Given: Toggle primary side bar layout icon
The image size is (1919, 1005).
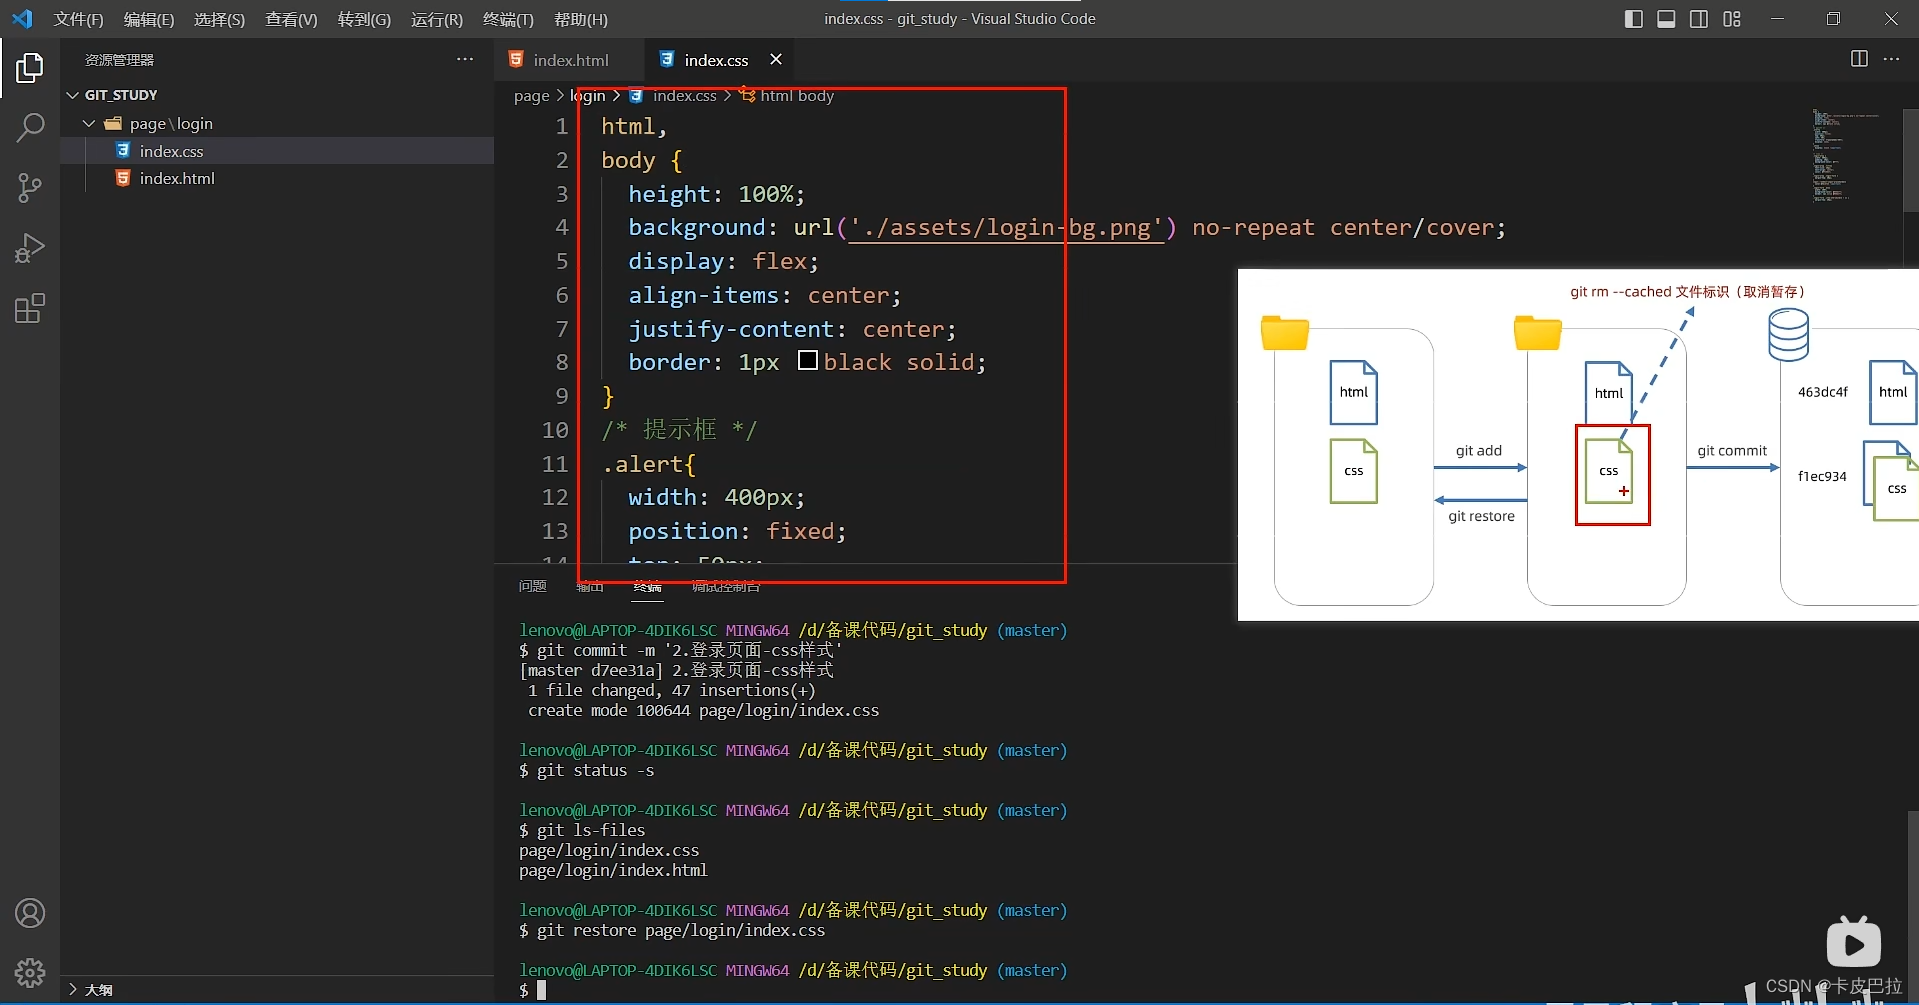Looking at the screenshot, I should [x=1634, y=19].
